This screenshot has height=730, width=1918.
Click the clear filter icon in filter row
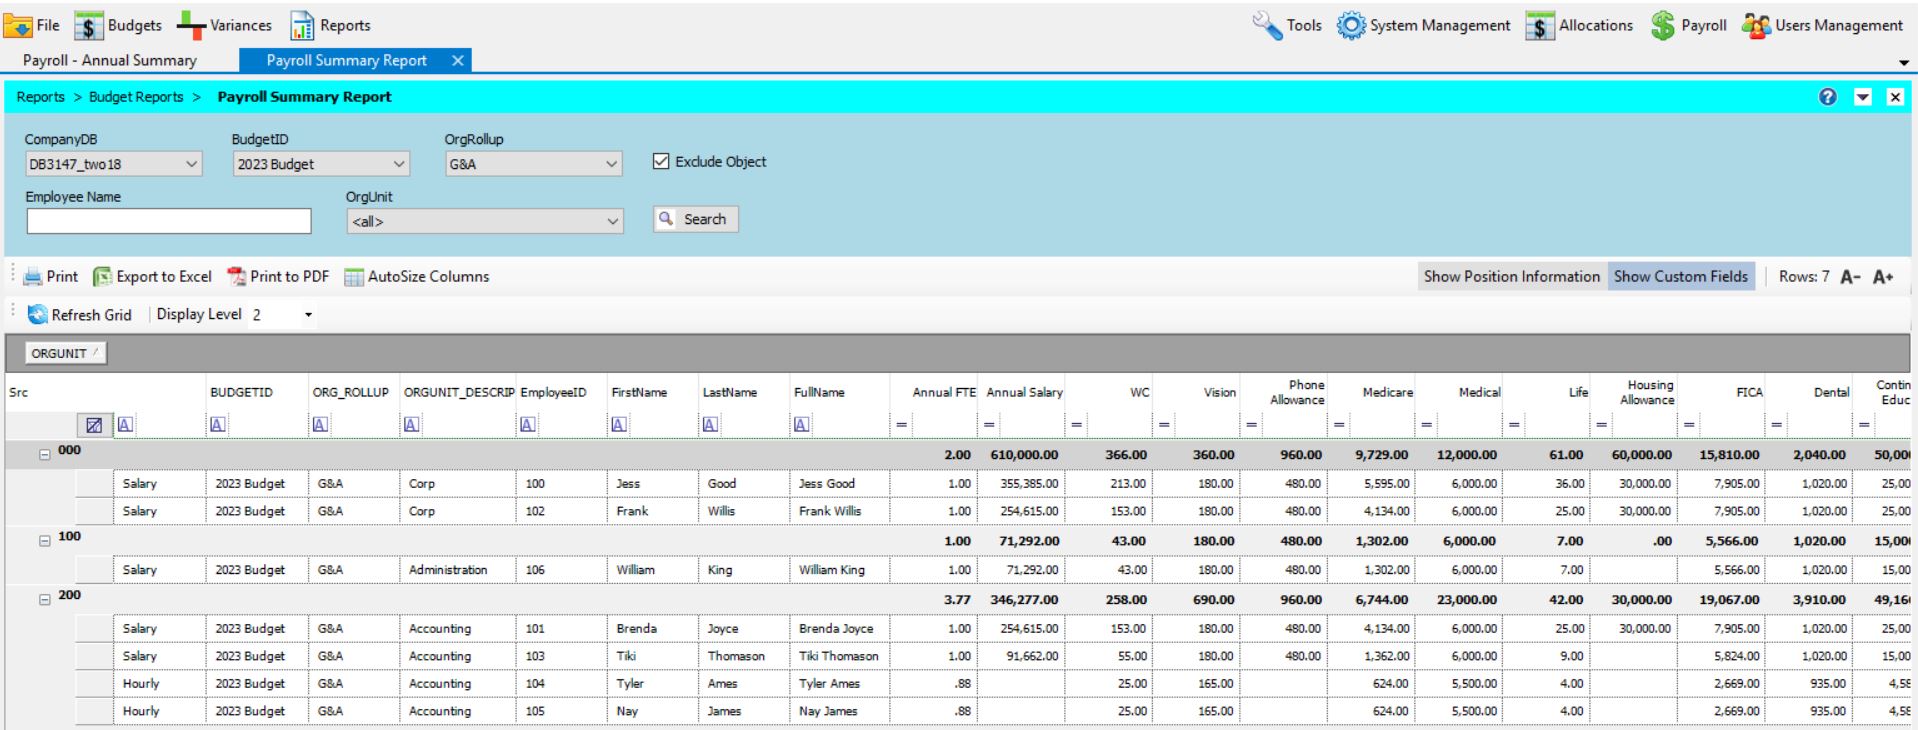94,425
